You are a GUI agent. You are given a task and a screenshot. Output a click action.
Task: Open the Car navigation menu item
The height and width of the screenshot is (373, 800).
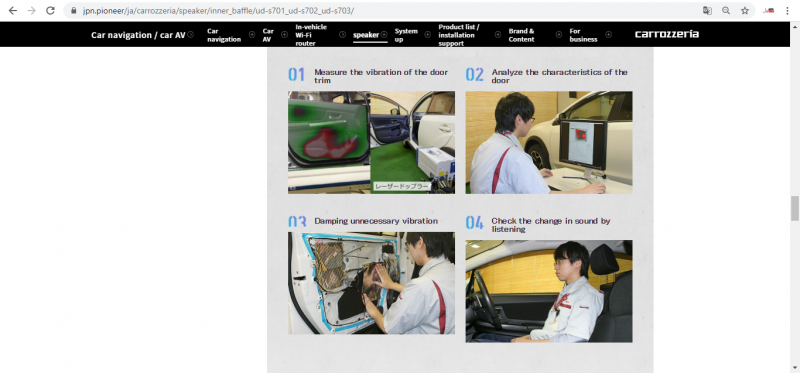(x=224, y=35)
